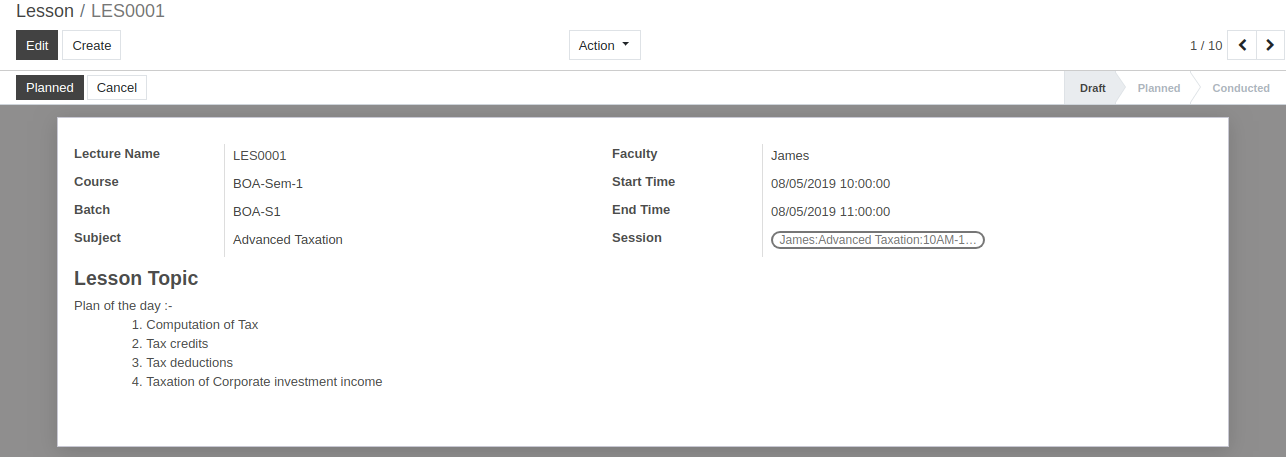Click the Lesson Topic heading
The image size is (1286, 457).
coord(136,278)
